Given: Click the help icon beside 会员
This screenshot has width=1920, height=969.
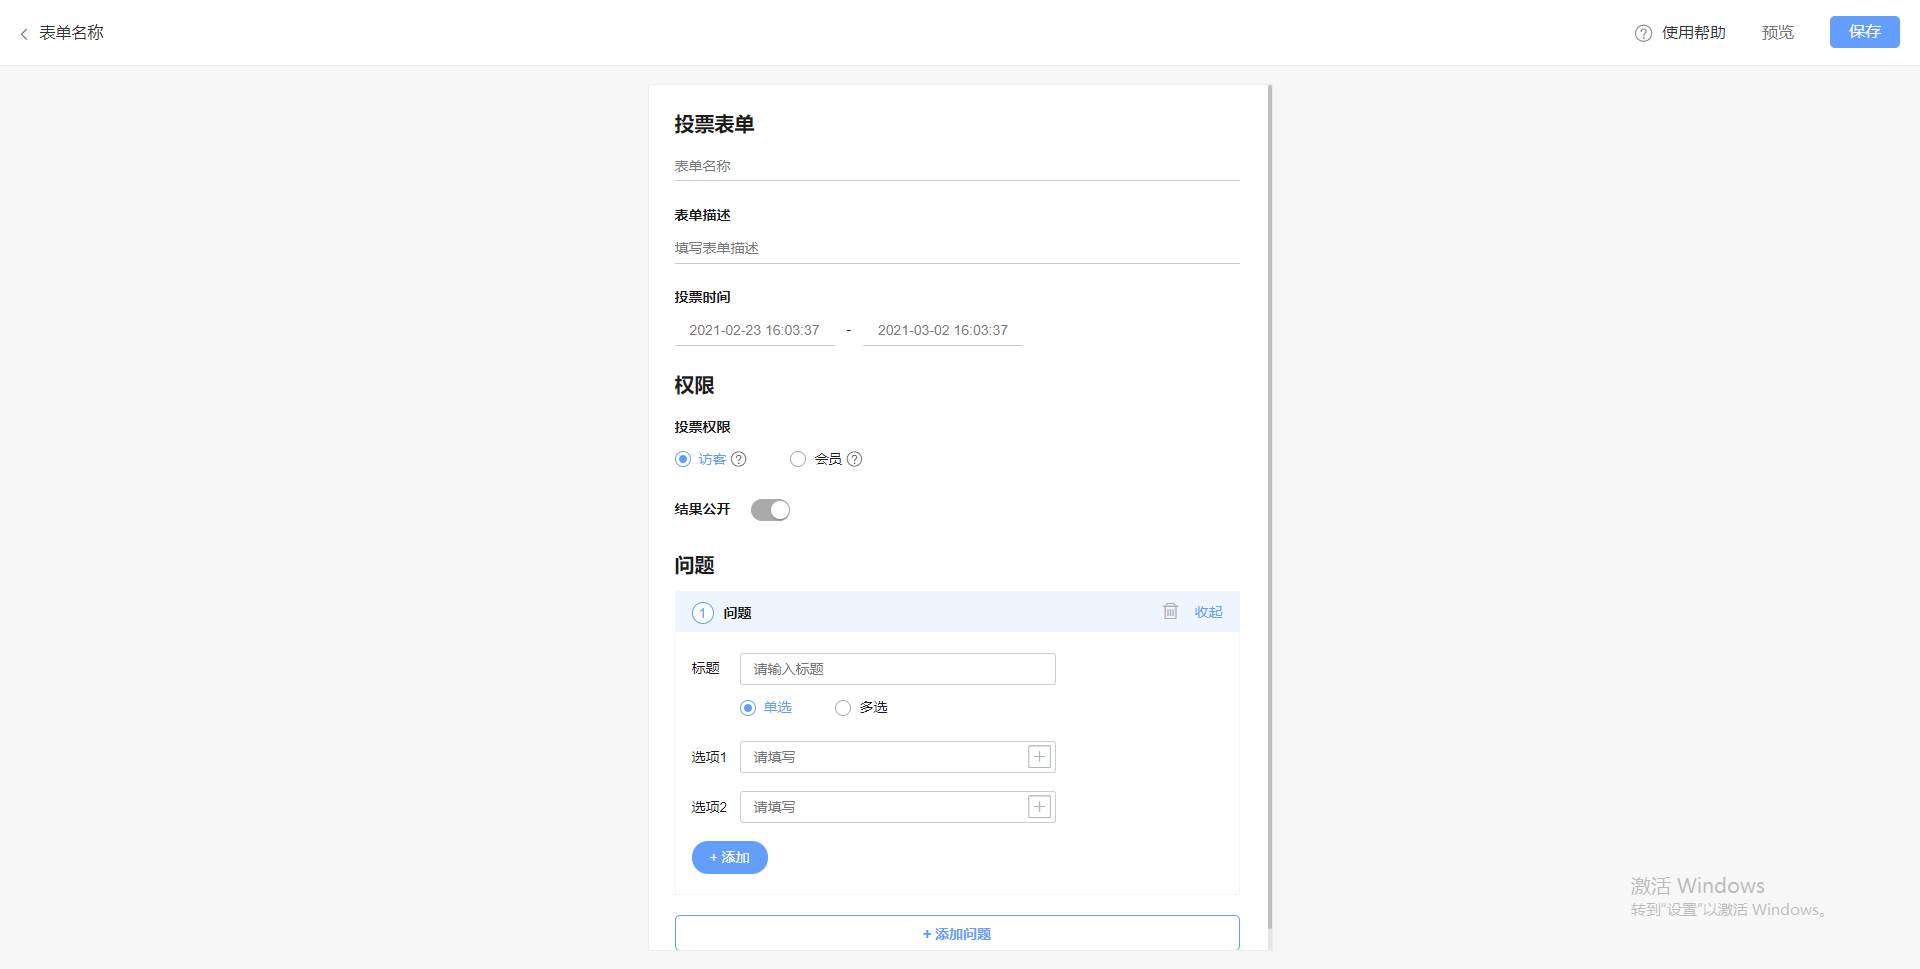Looking at the screenshot, I should pyautogui.click(x=854, y=459).
